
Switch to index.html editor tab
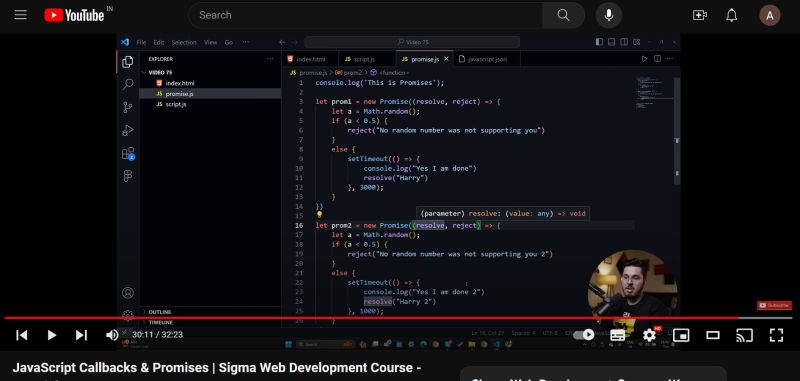point(310,59)
